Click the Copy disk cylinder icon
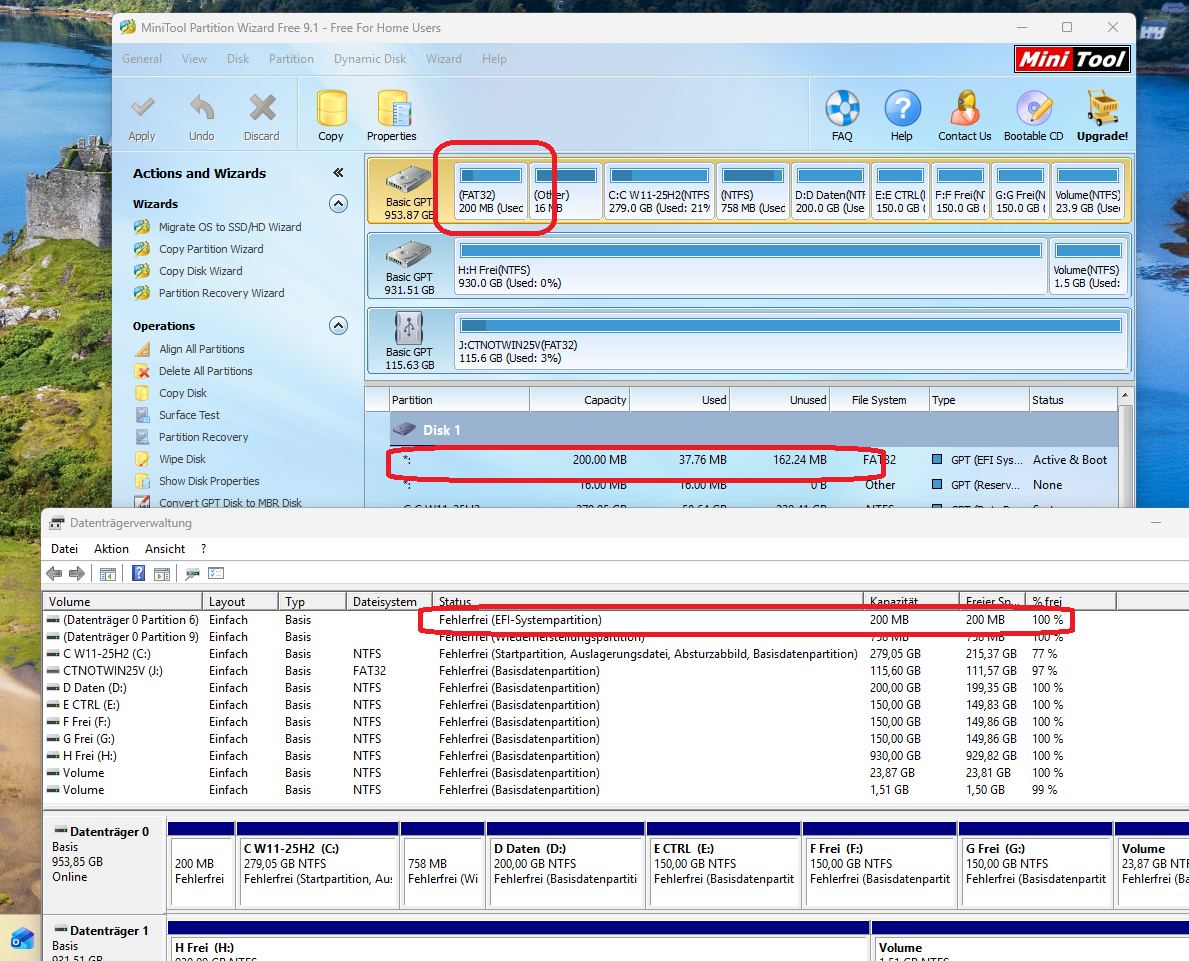 tap(331, 108)
